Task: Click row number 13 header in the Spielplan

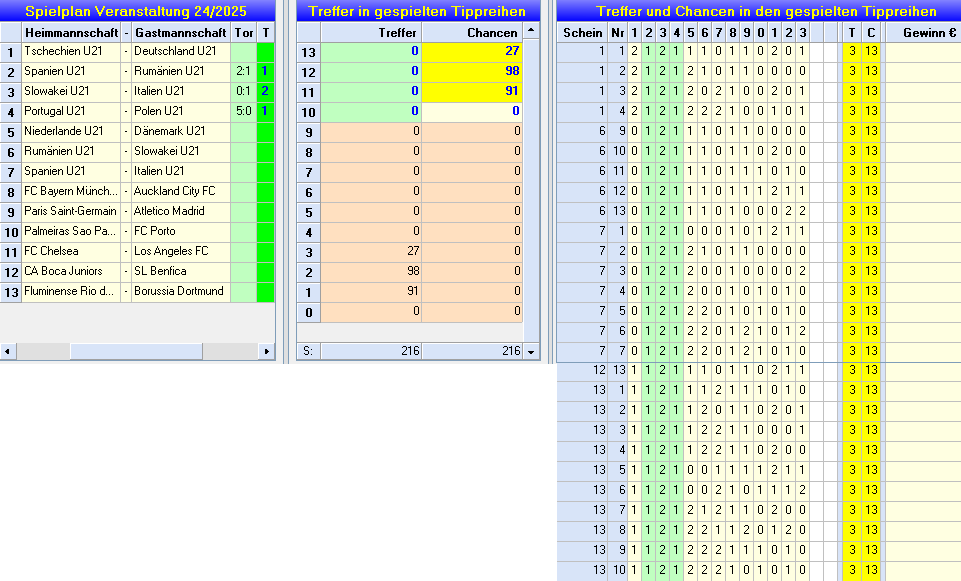Action: pyautogui.click(x=10, y=292)
